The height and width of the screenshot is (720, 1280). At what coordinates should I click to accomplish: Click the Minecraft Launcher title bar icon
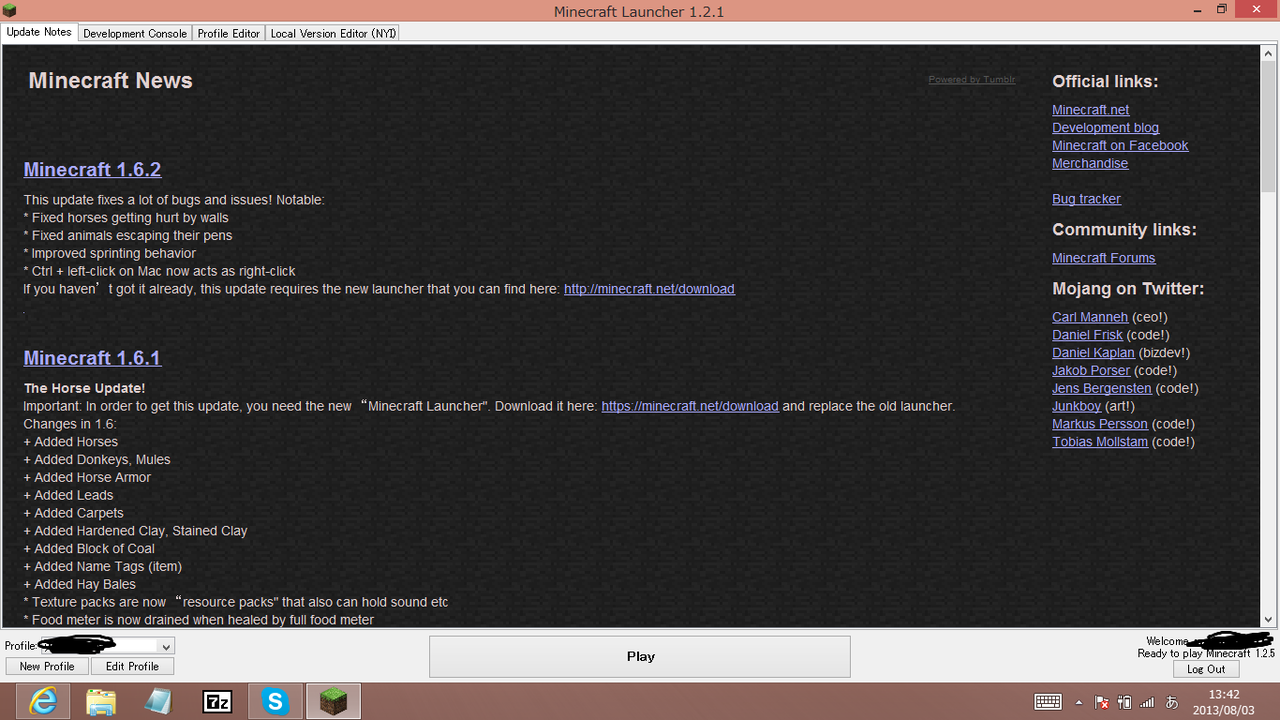[12, 11]
